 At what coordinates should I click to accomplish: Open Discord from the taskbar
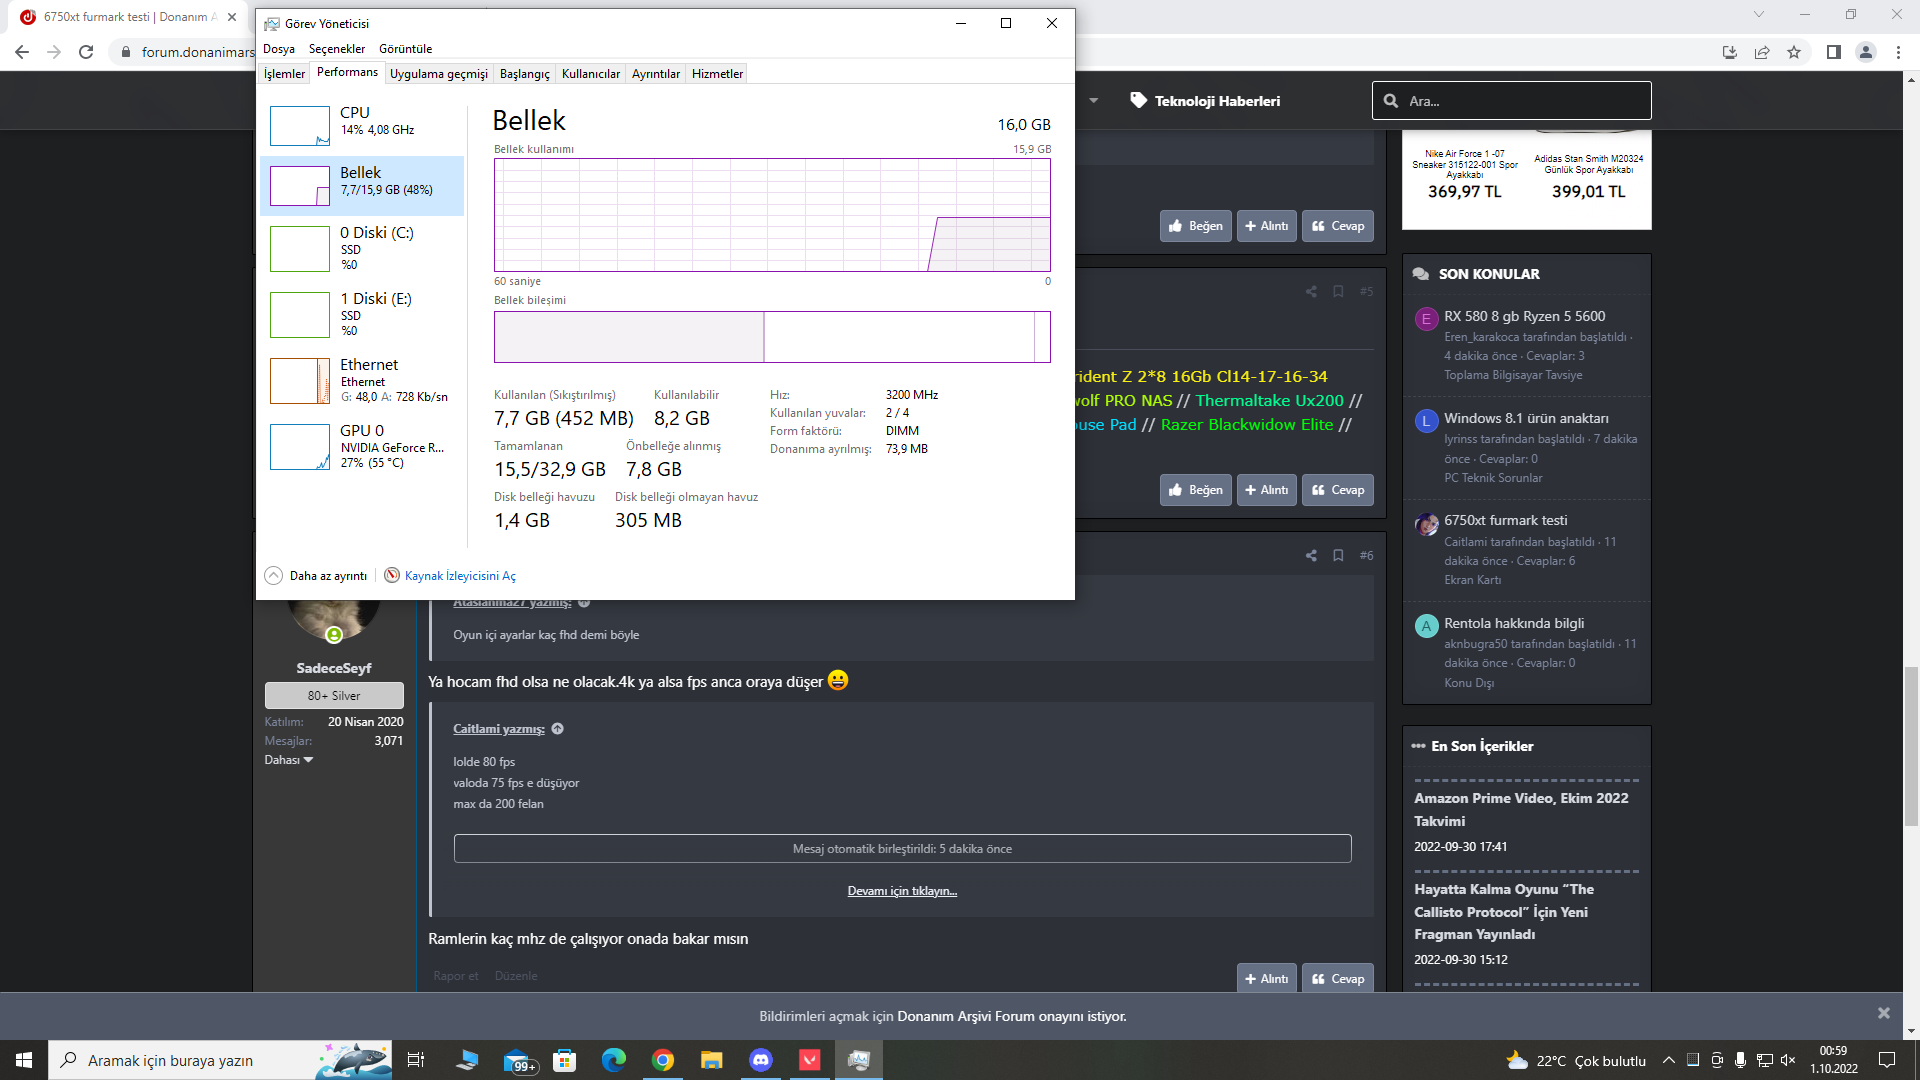(x=761, y=1060)
